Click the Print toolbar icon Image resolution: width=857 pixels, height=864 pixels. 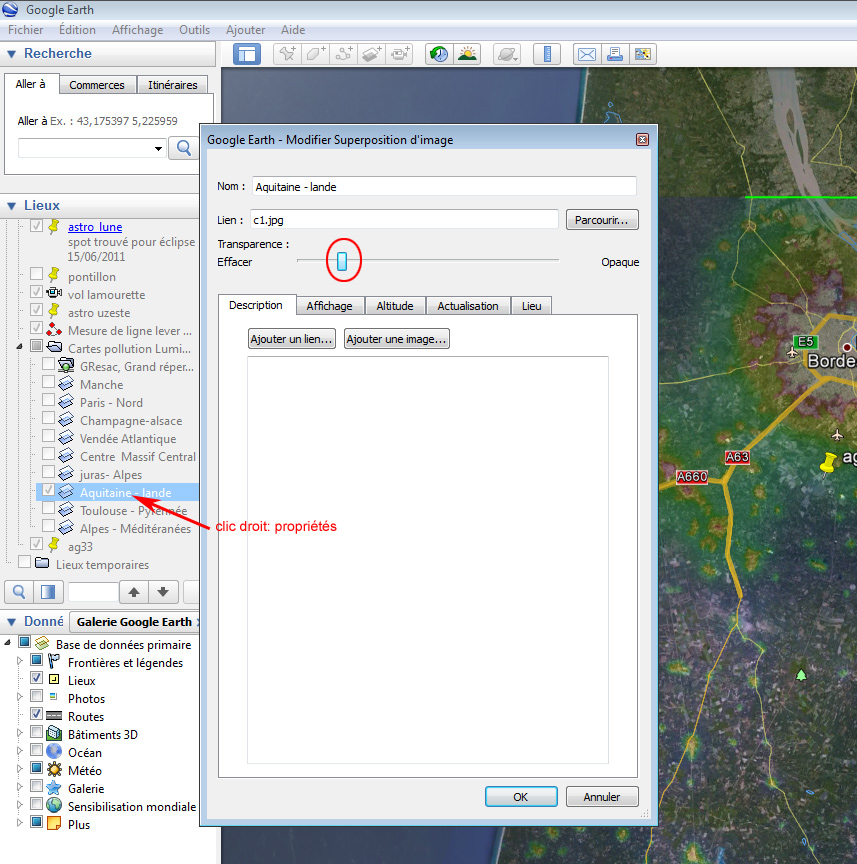click(x=615, y=54)
